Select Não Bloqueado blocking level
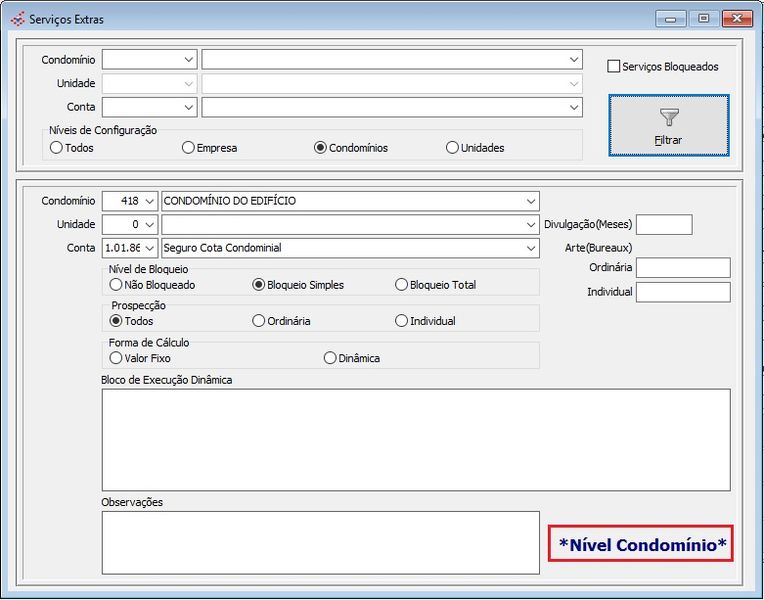This screenshot has width=764, height=600. coord(116,285)
